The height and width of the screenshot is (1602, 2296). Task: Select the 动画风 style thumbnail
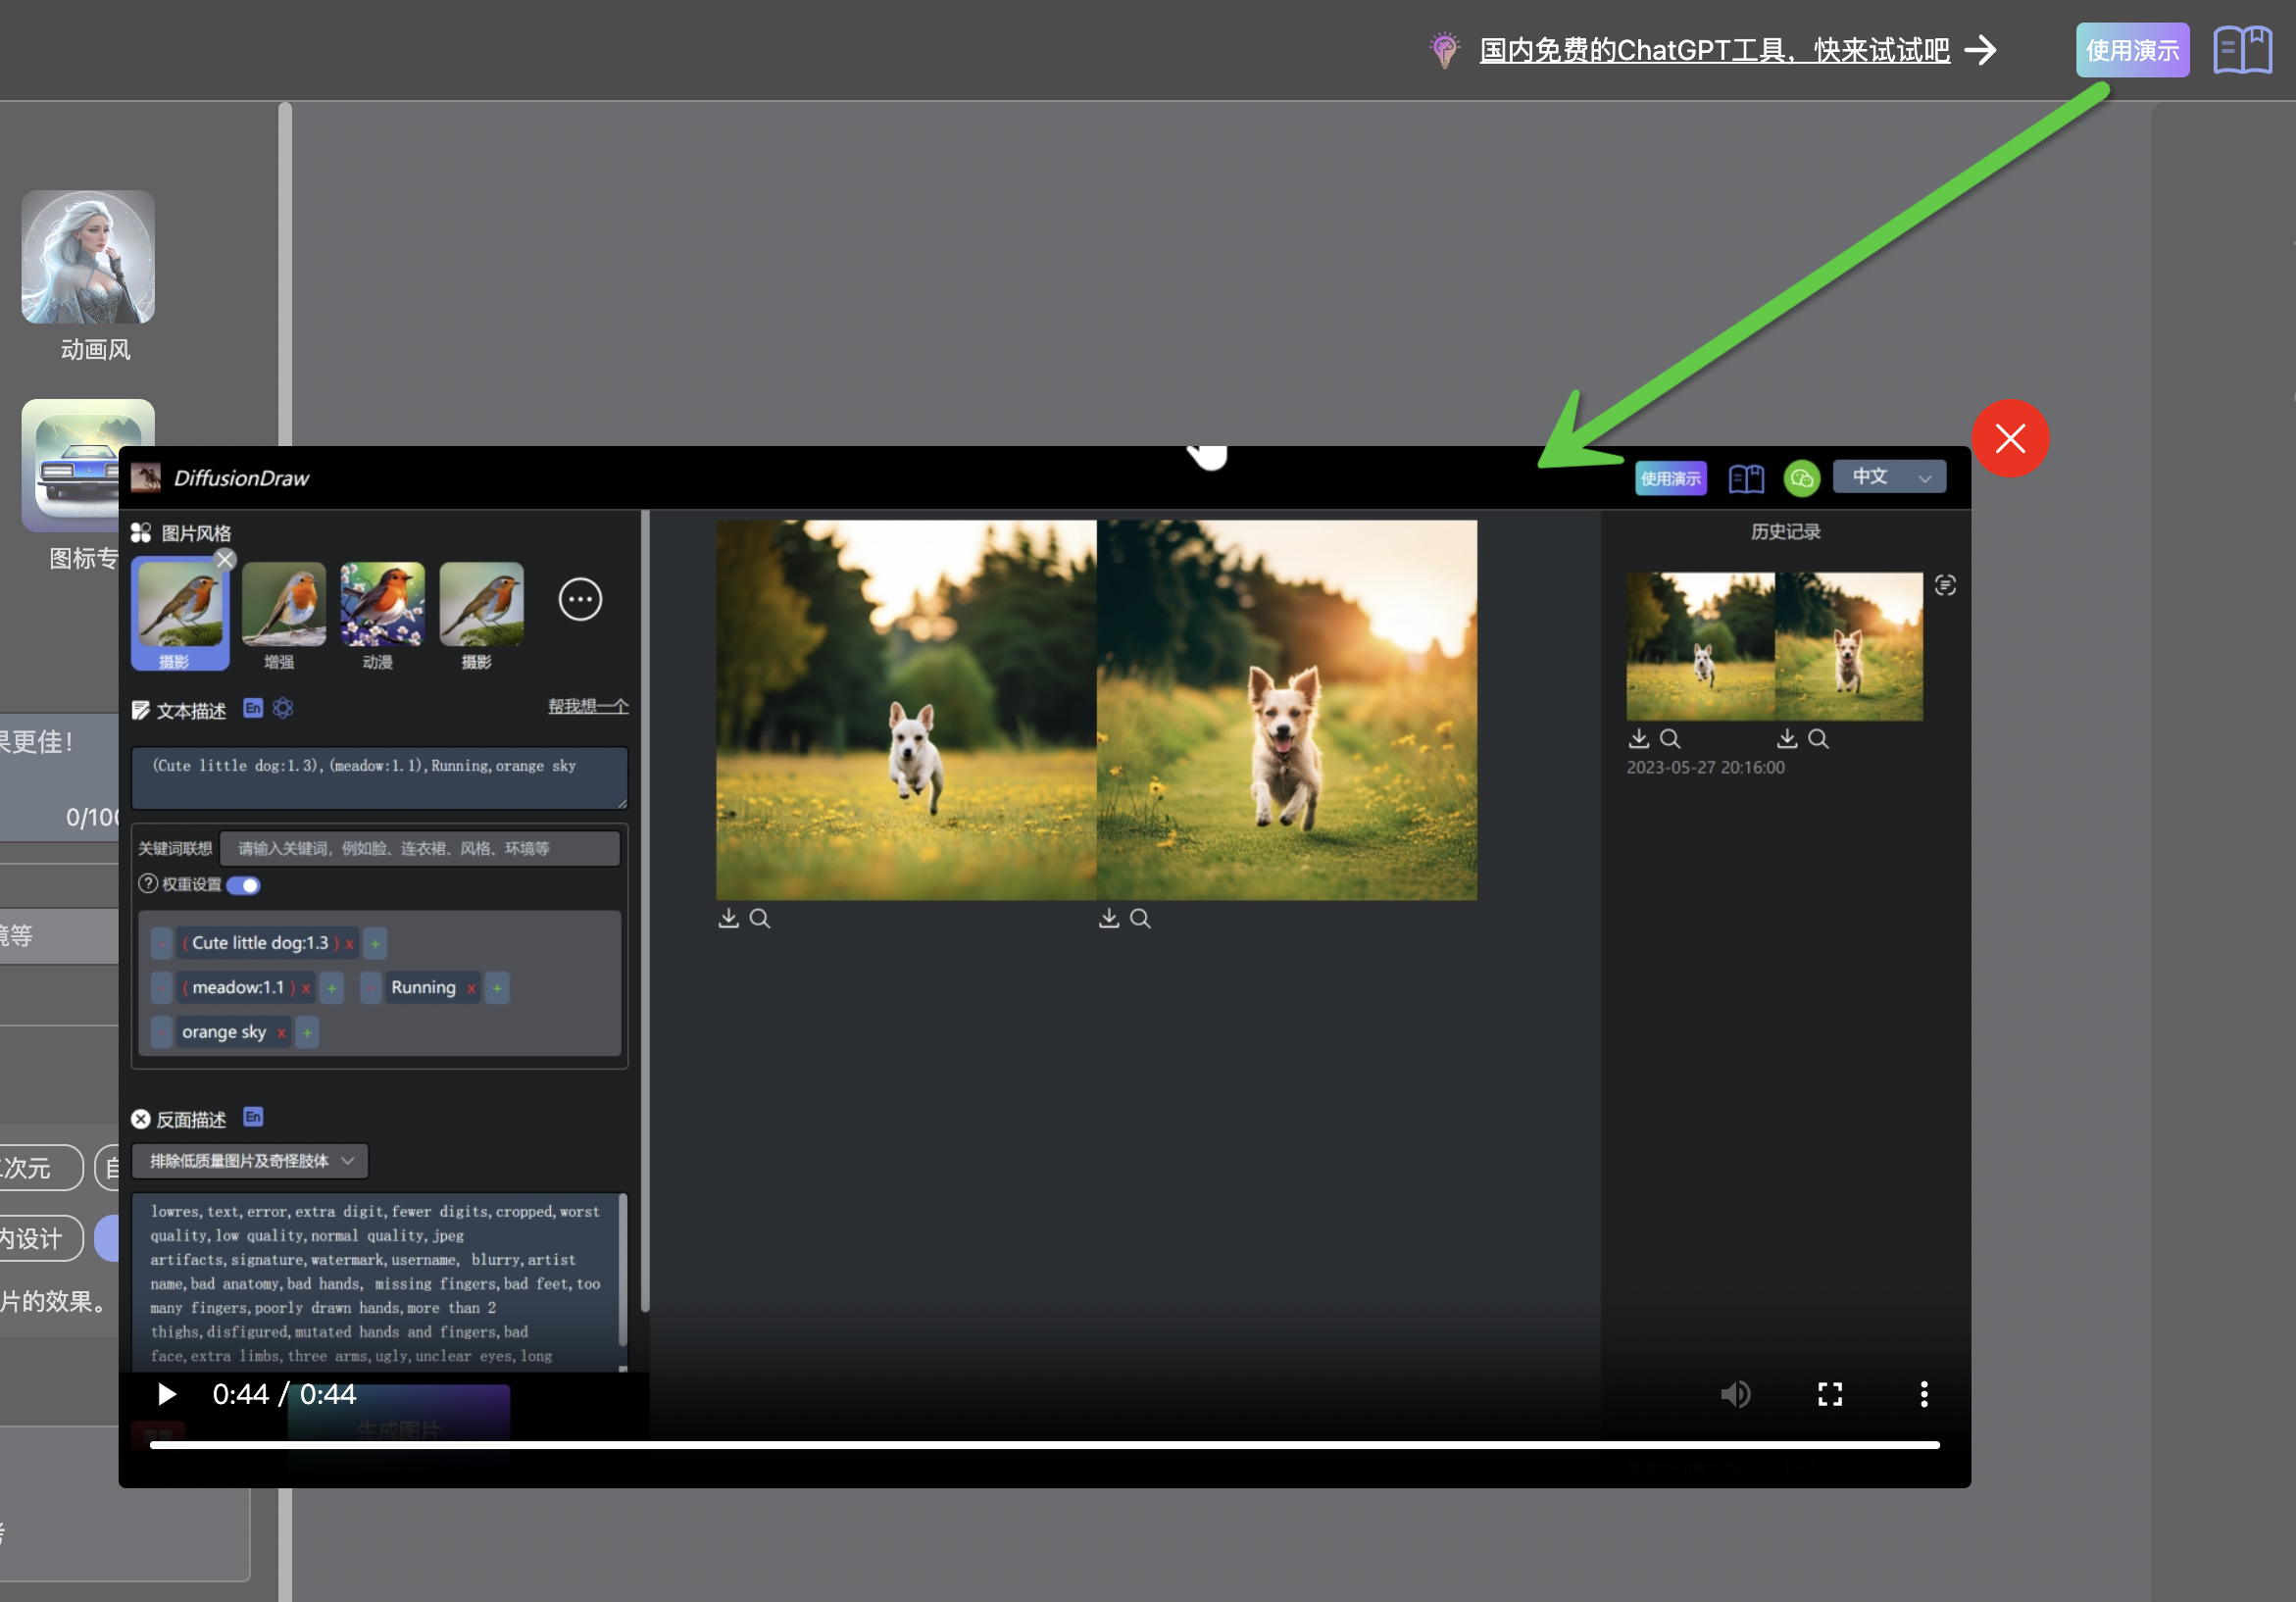88,257
